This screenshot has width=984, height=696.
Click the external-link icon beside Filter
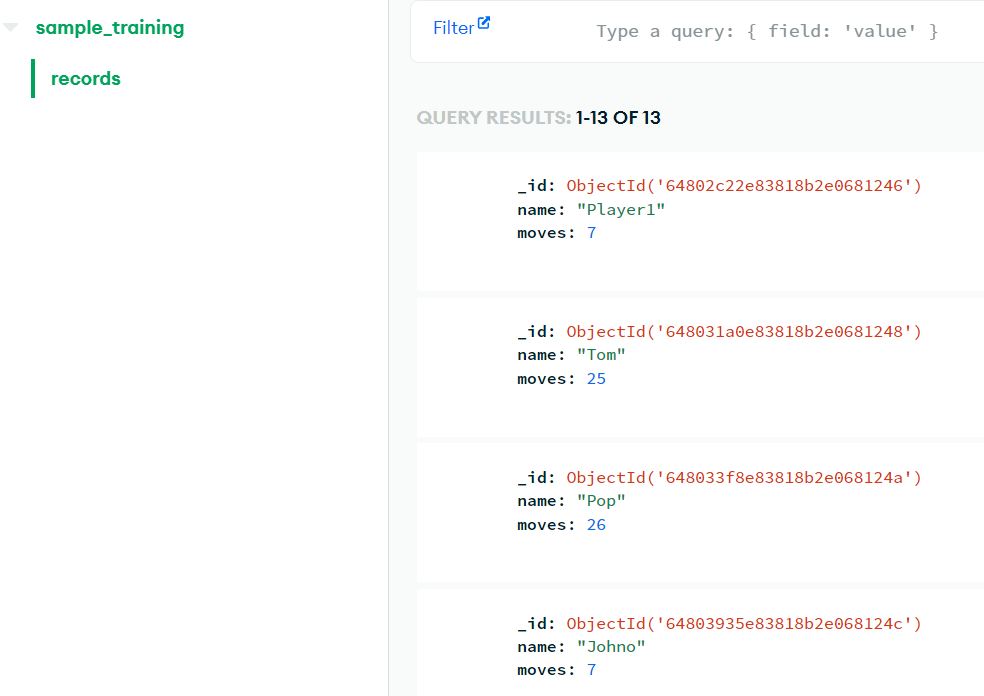pyautogui.click(x=484, y=23)
